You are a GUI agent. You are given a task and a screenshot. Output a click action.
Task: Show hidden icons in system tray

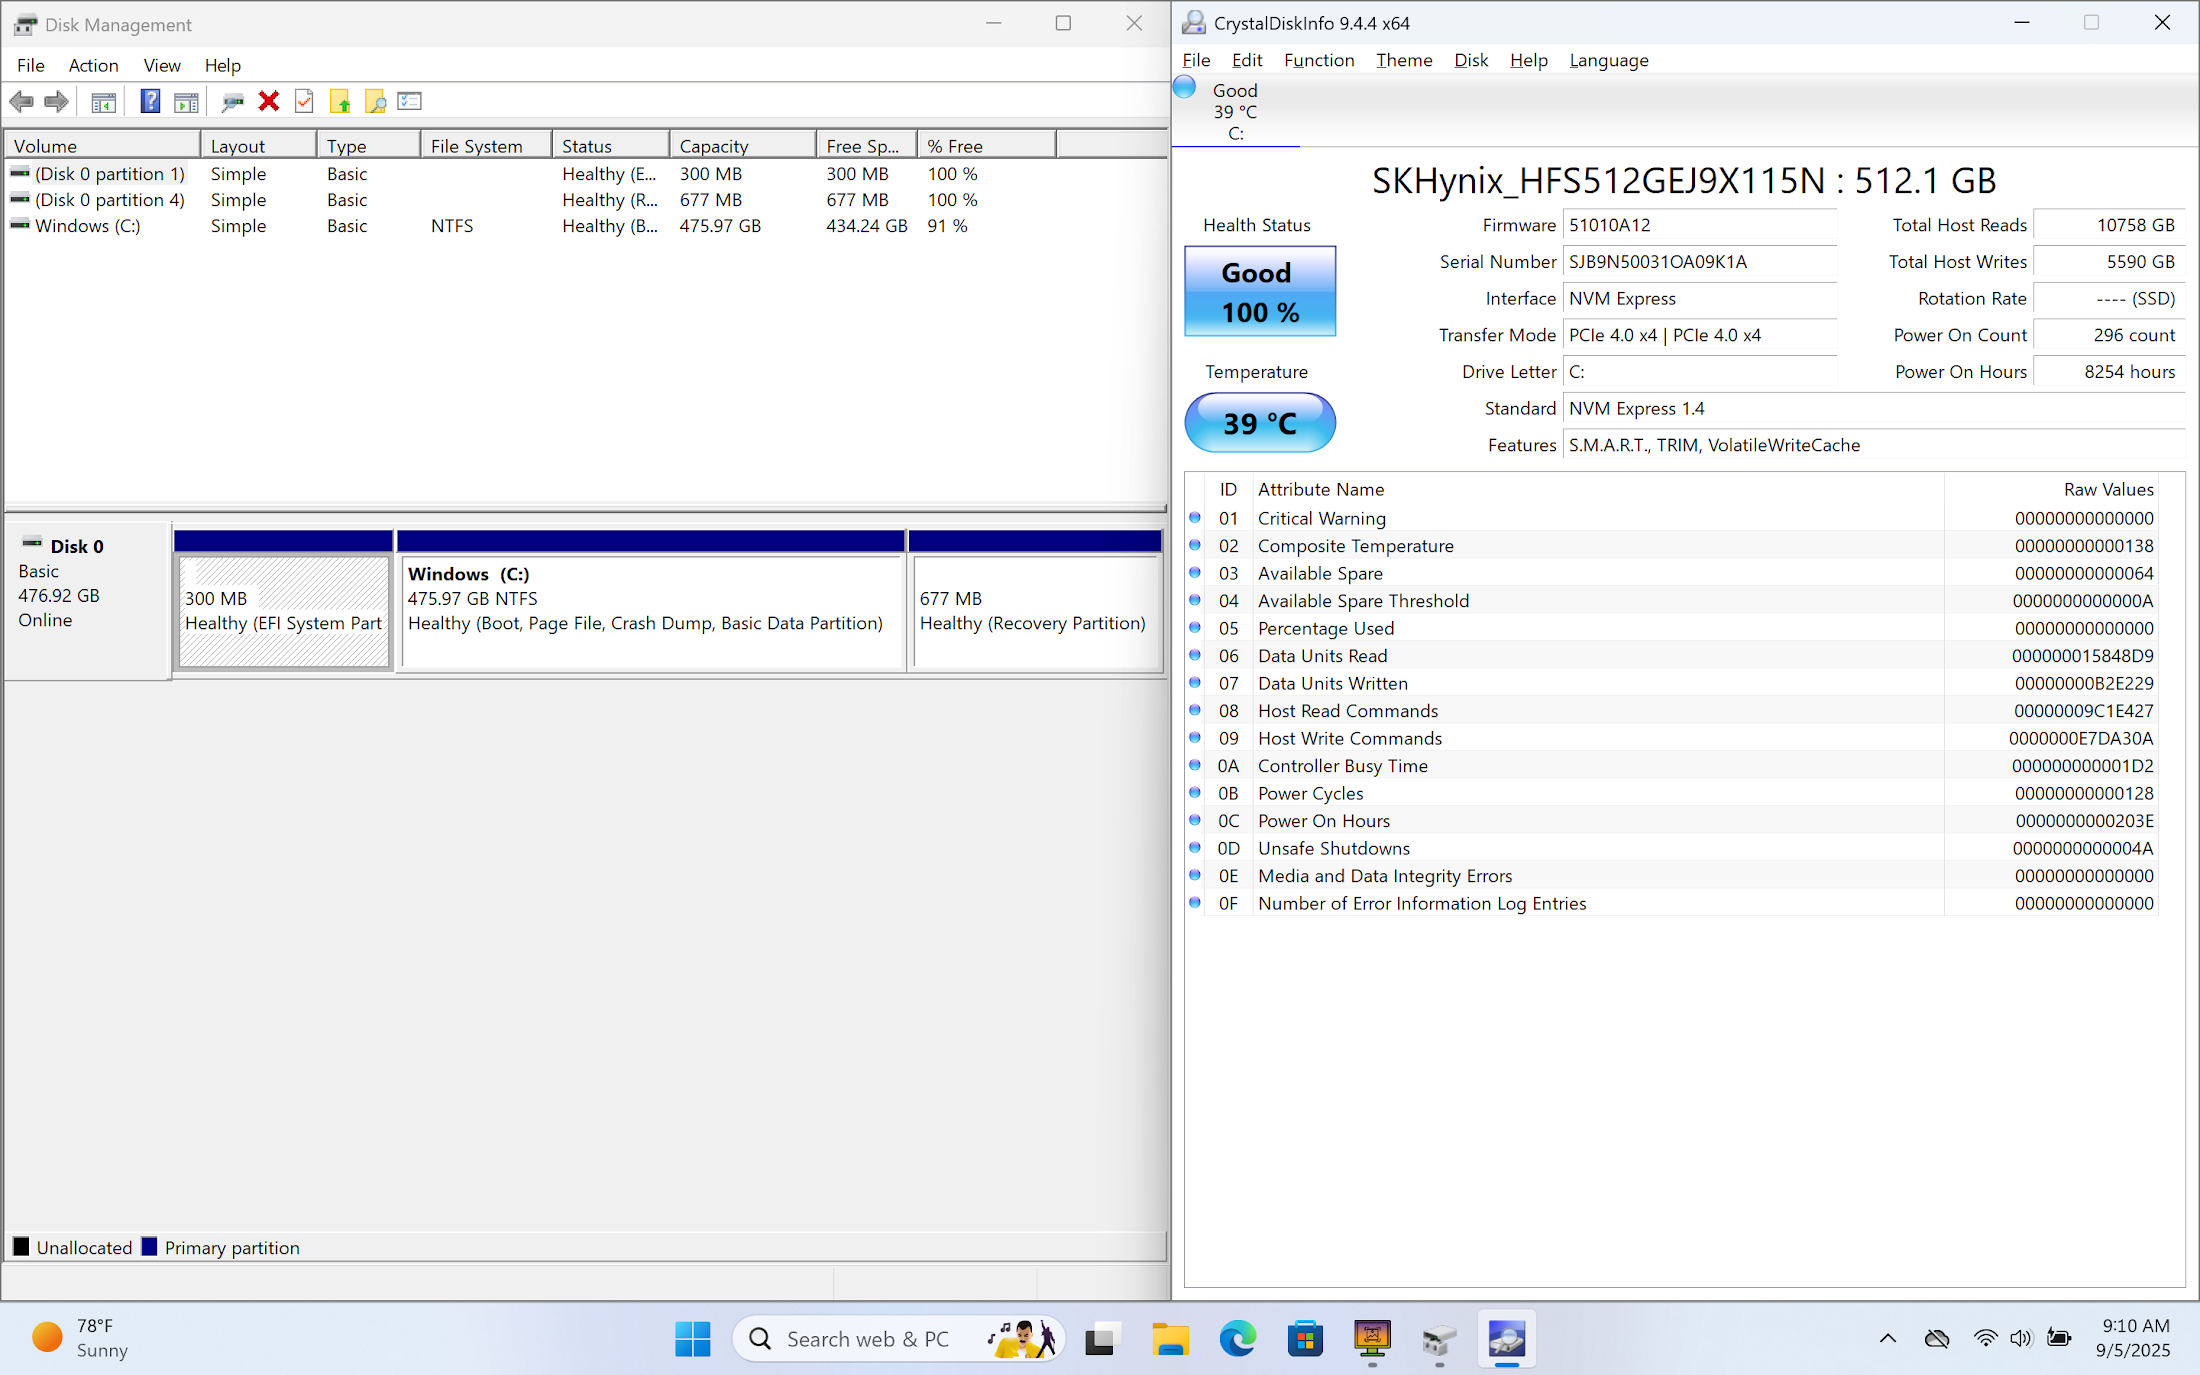tap(1888, 1338)
